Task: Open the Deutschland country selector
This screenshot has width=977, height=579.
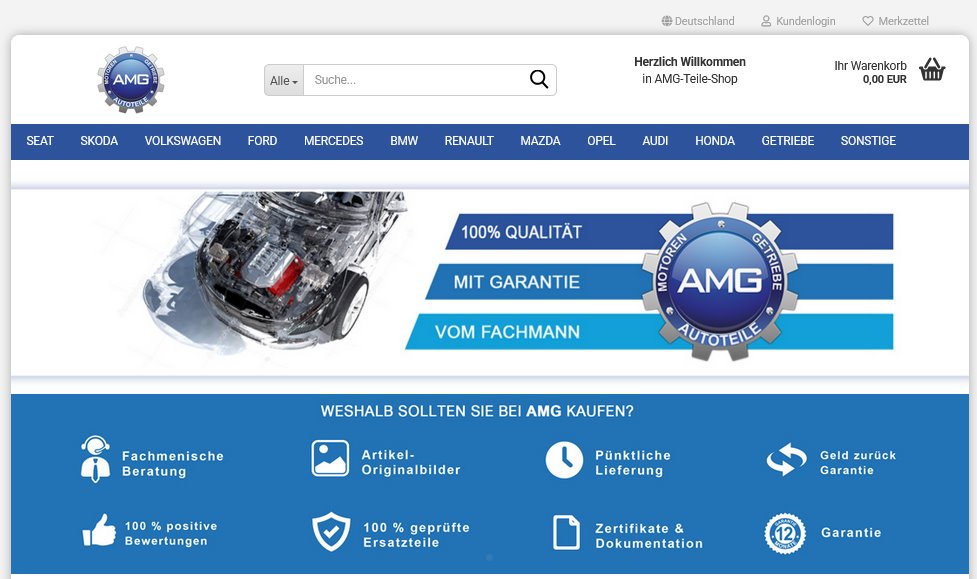Action: pos(698,21)
